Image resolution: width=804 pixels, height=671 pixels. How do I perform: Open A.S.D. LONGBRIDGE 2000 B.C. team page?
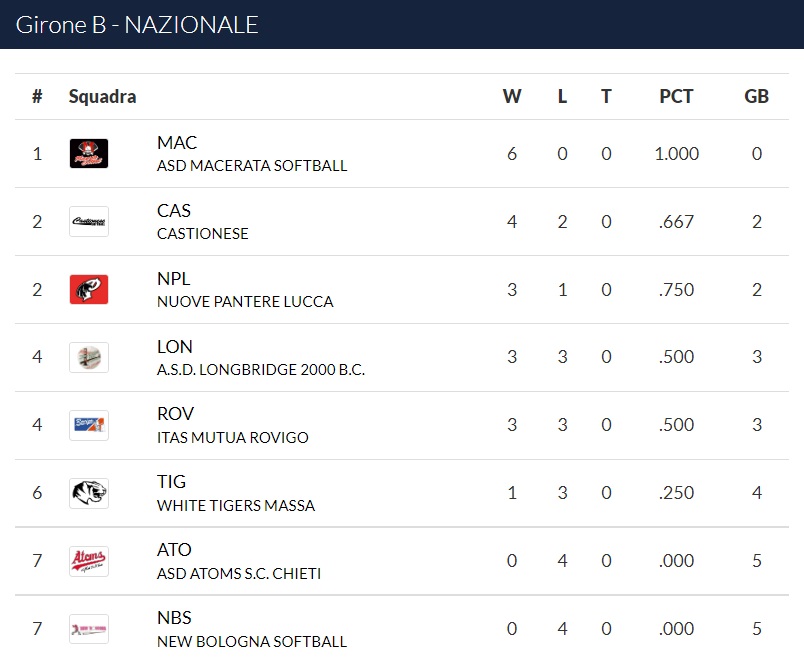pyautogui.click(x=261, y=370)
